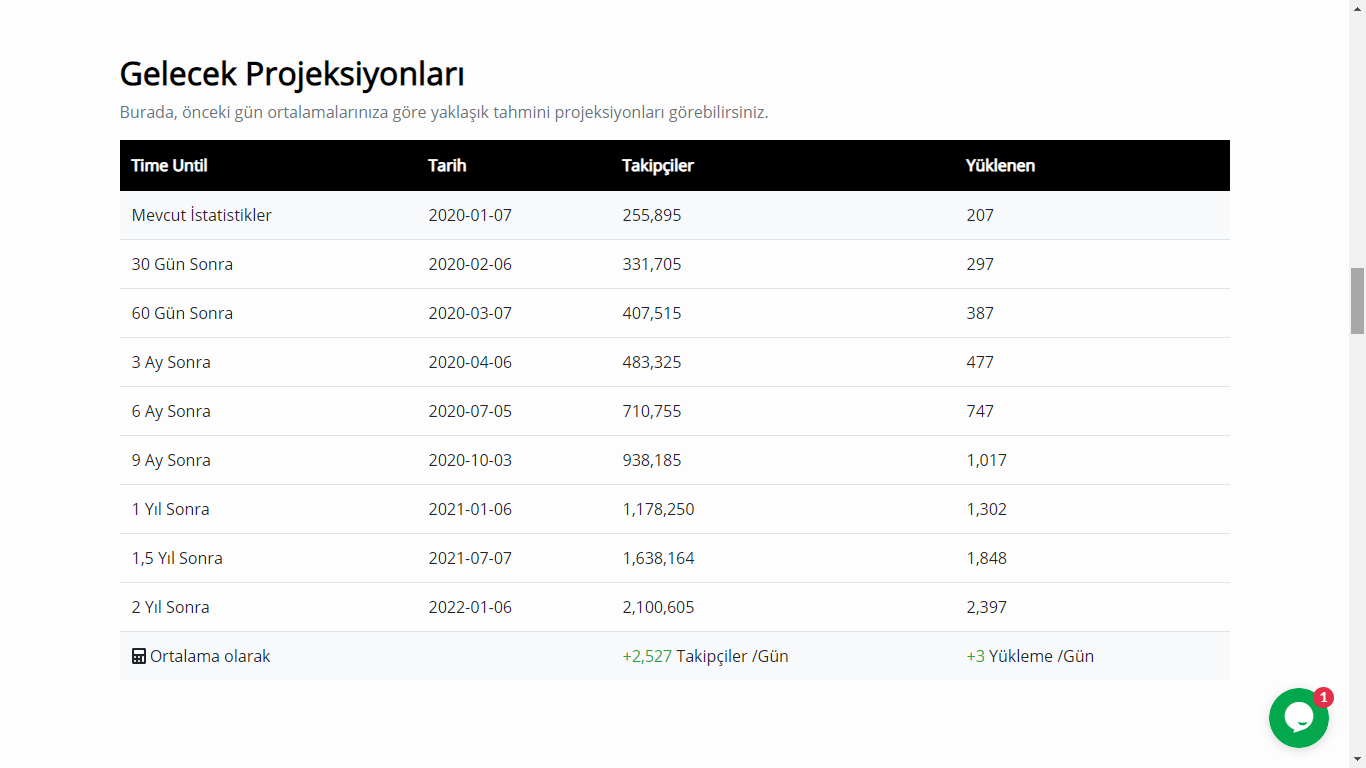Click the 3 Ay Sonra follower count 483,325
The width and height of the screenshot is (1366, 768).
click(651, 362)
